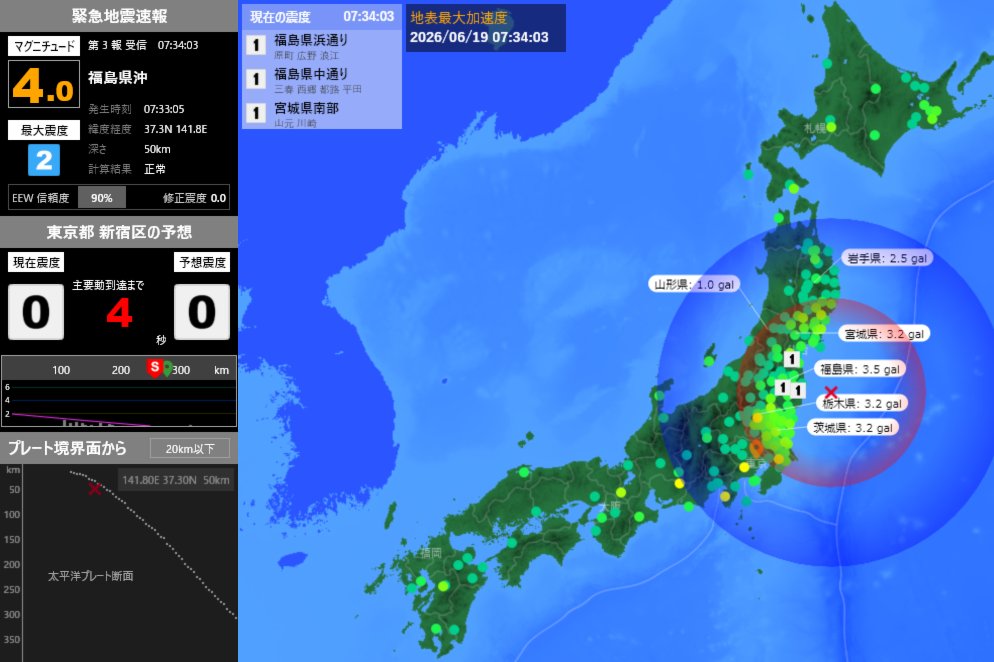Click the blue max intensity 2 icon

[x=44, y=160]
